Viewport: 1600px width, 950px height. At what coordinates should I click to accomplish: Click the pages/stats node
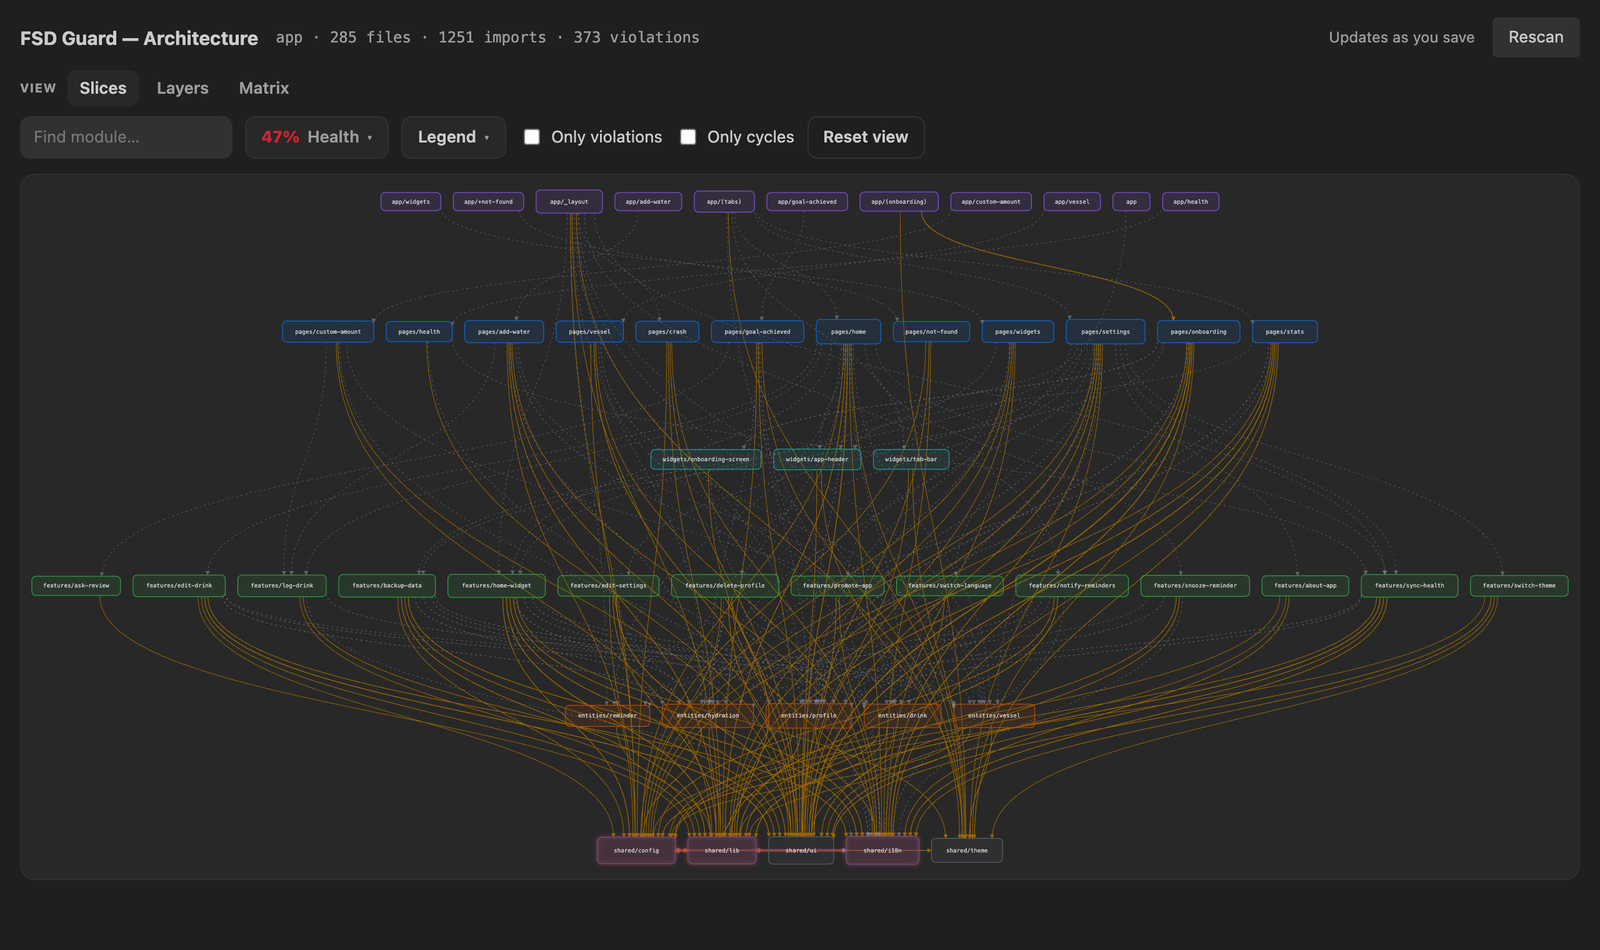coord(1285,332)
